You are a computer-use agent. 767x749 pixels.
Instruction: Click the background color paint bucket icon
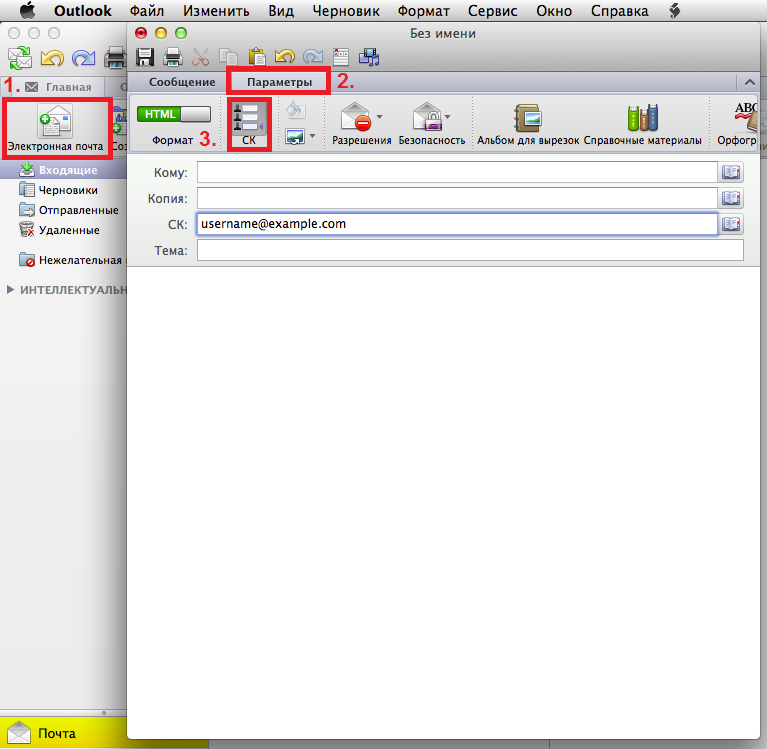point(296,110)
